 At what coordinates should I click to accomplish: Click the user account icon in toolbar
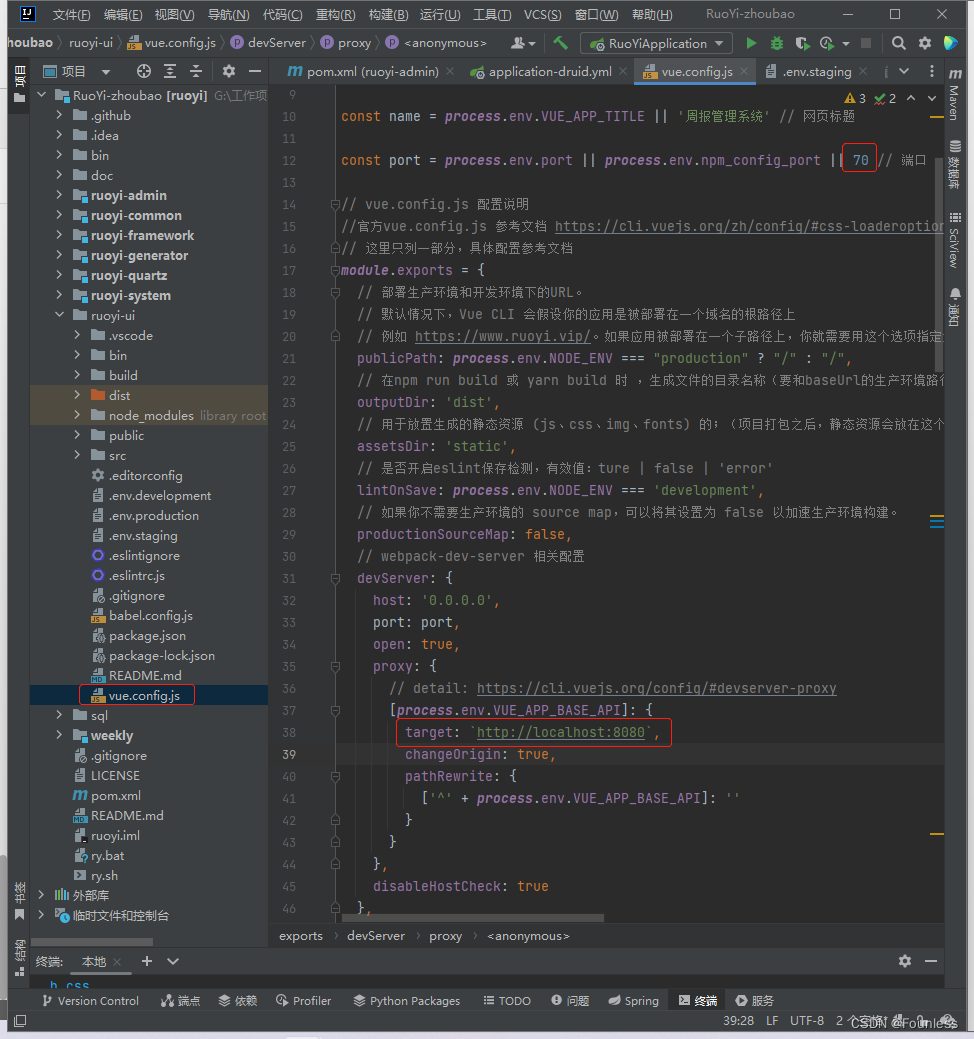523,43
